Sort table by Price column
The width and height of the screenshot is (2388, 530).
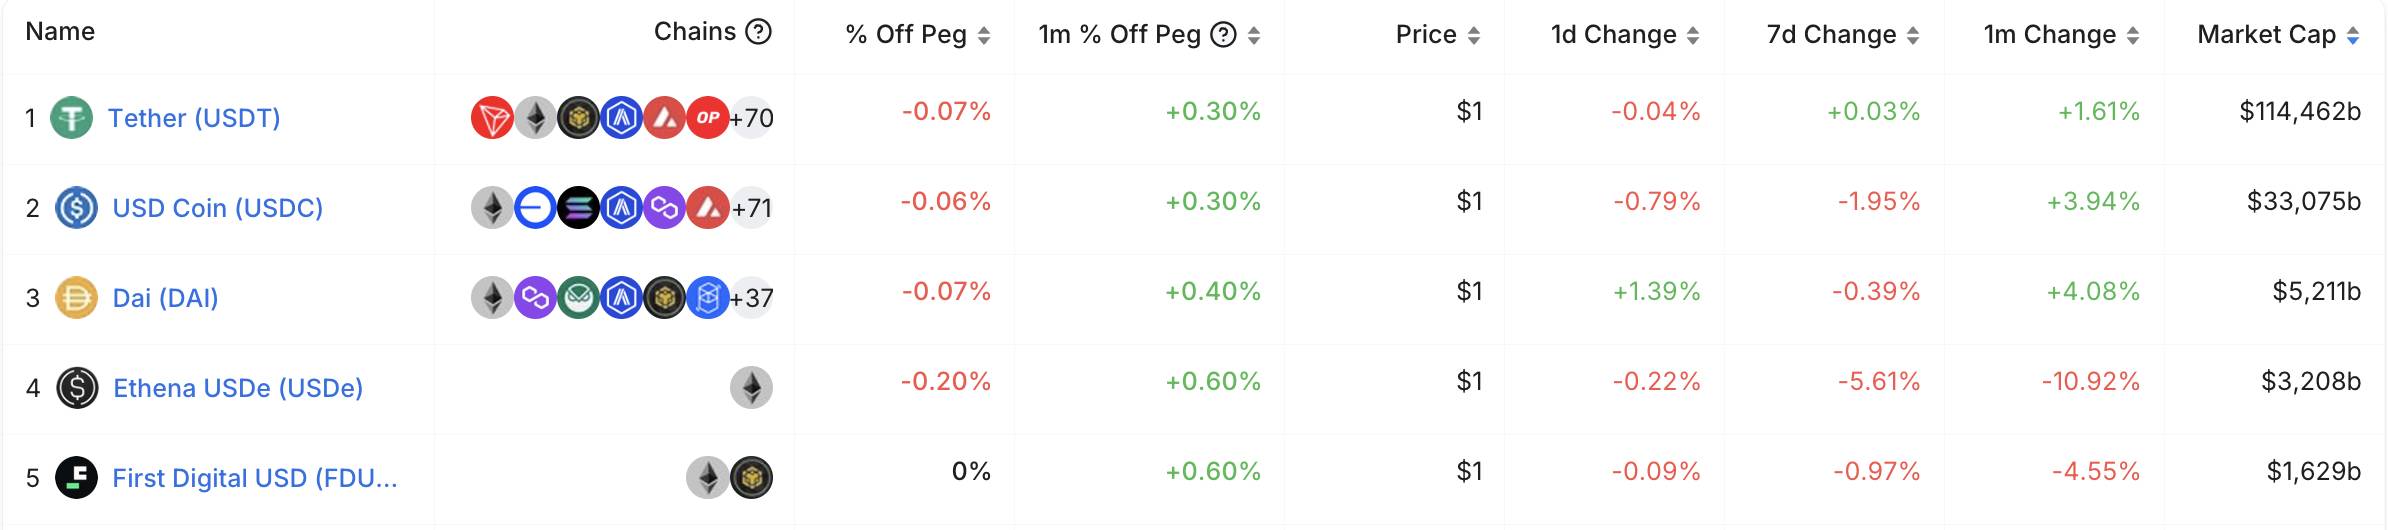[1438, 35]
